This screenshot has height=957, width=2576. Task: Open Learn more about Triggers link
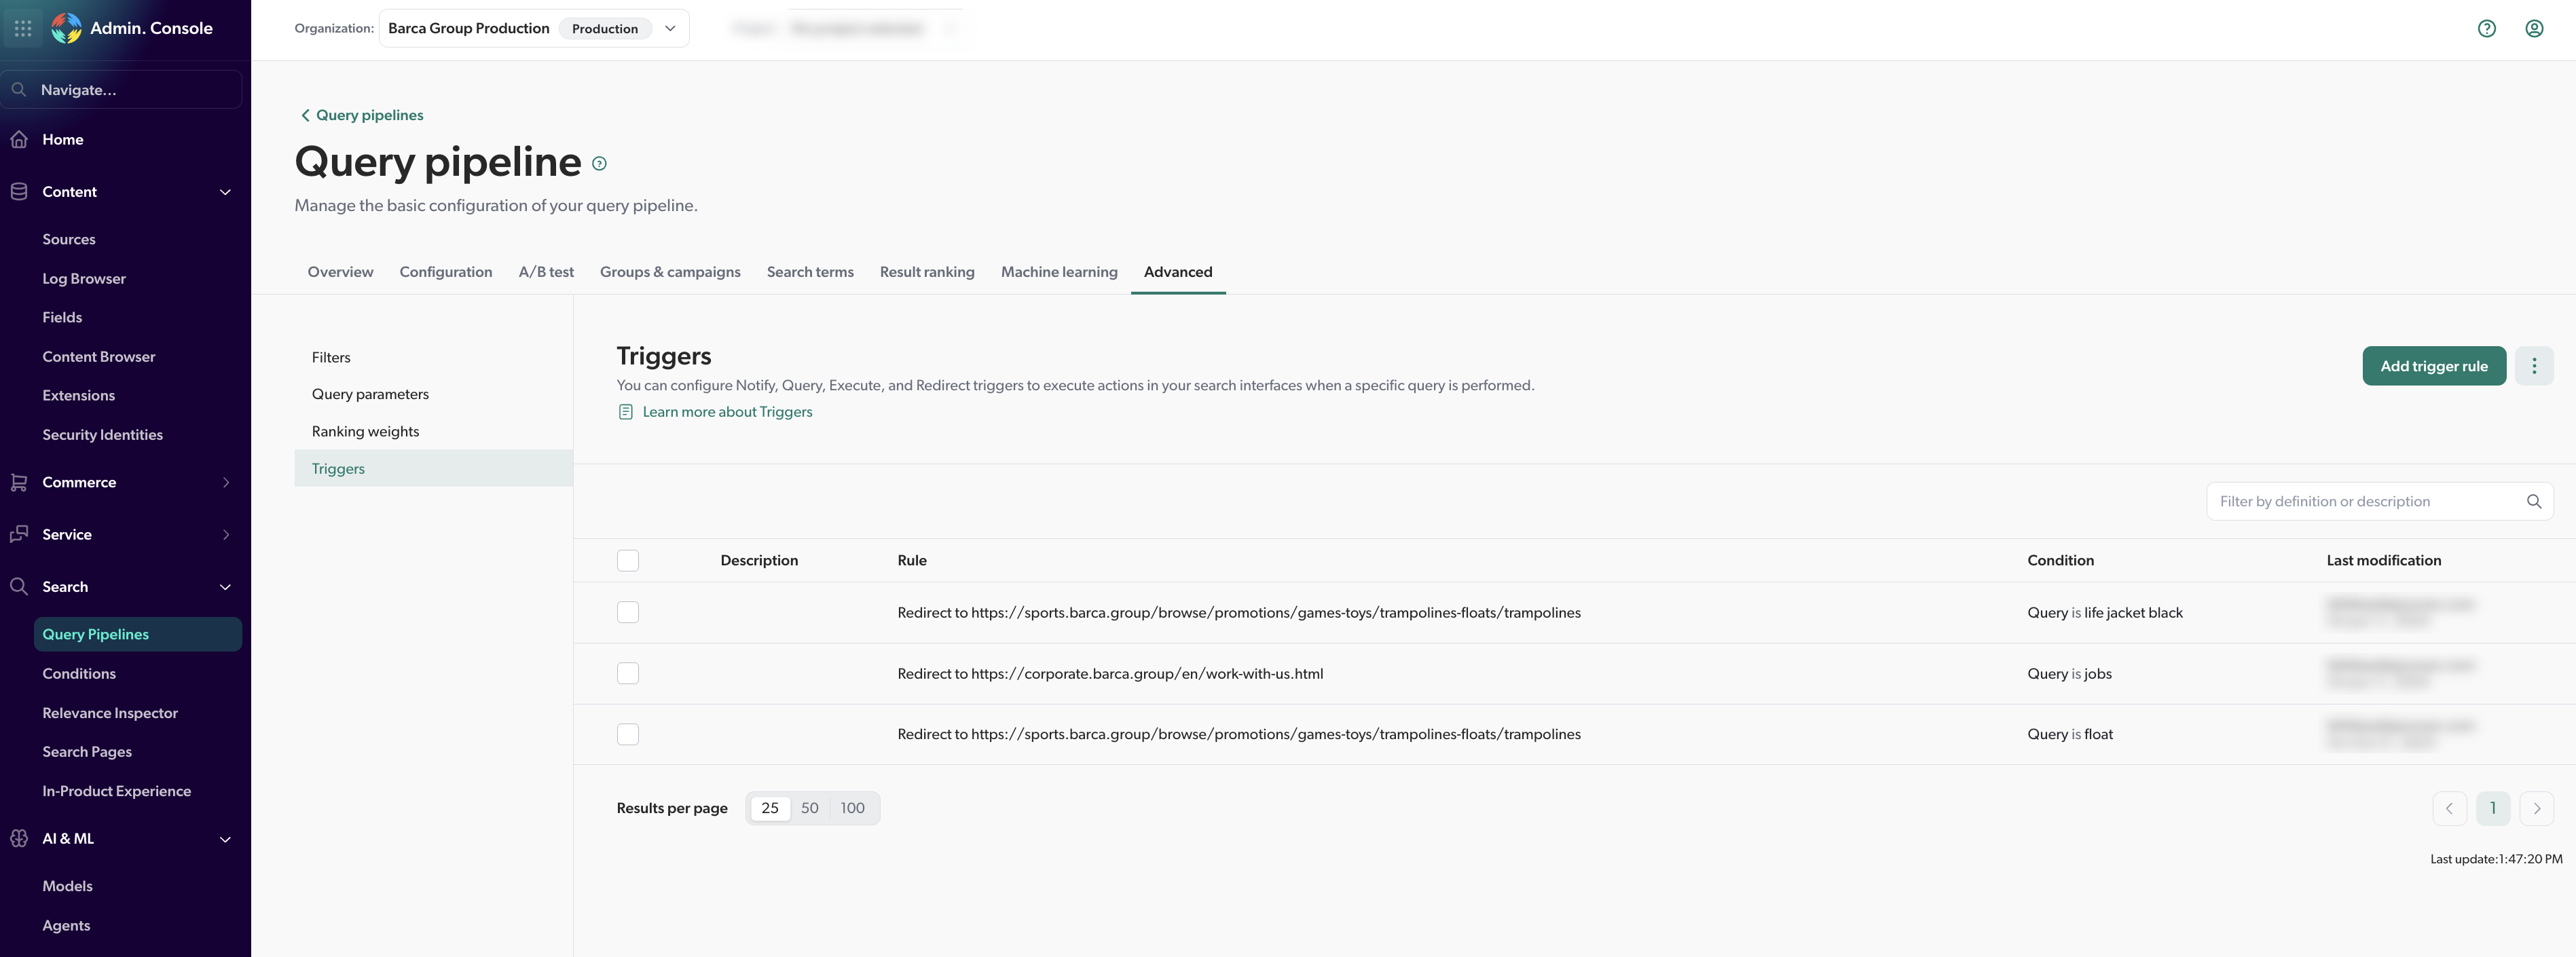pos(727,412)
